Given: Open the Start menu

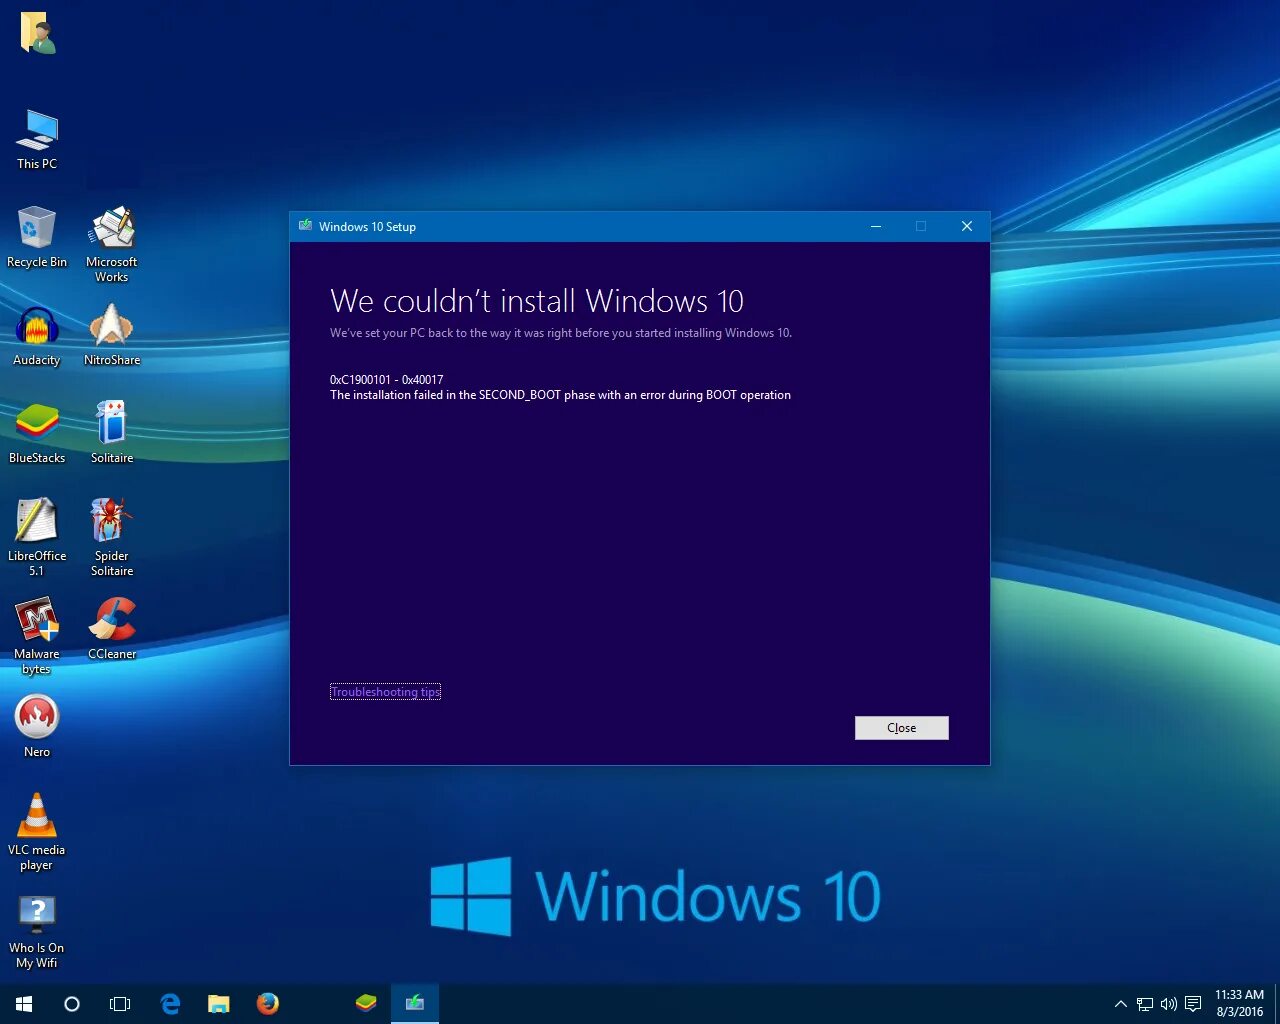Looking at the screenshot, I should click(x=24, y=1004).
